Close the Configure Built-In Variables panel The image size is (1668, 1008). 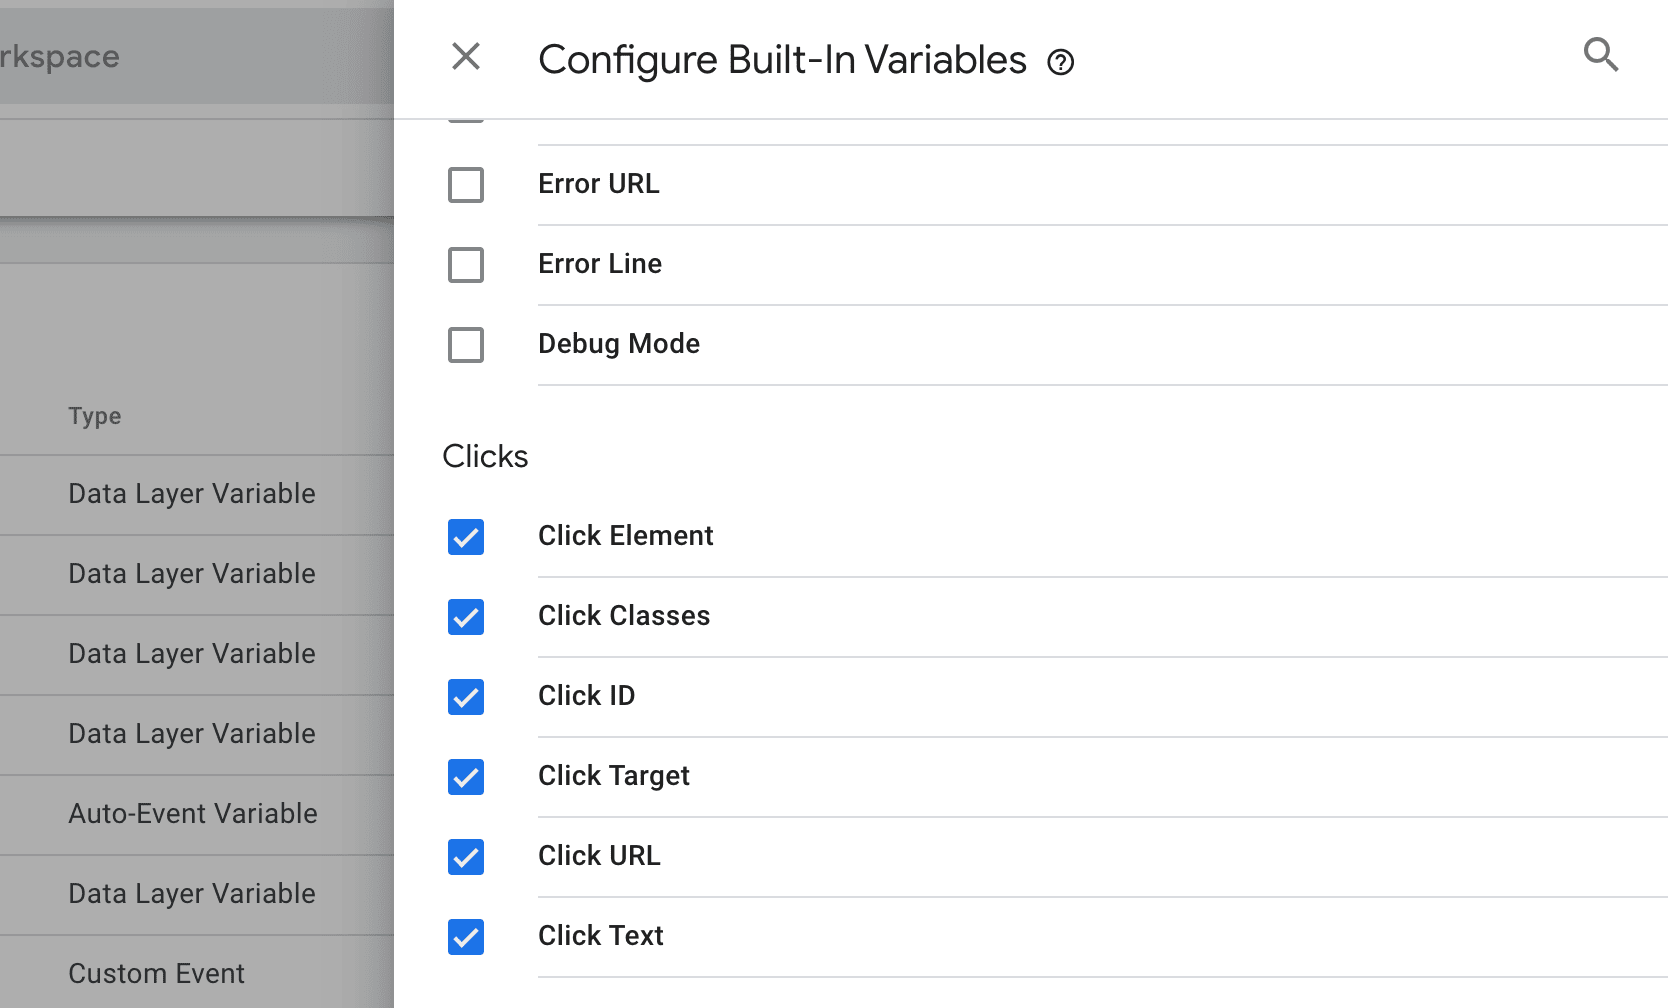[x=465, y=57]
